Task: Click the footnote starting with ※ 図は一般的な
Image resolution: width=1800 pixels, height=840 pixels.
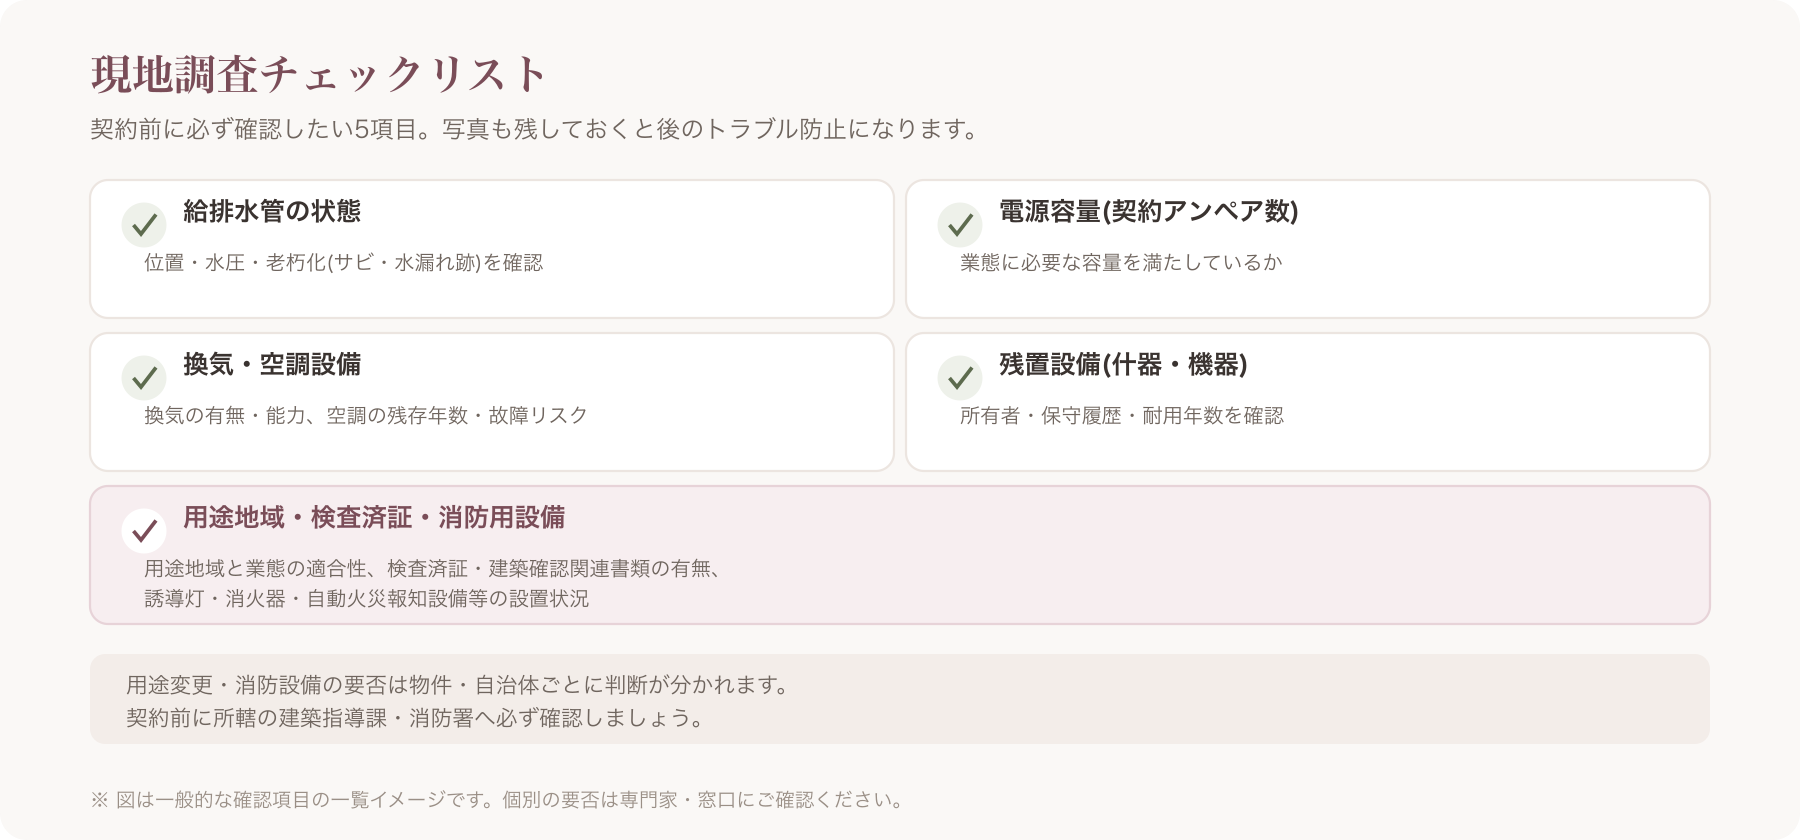Action: 499,800
